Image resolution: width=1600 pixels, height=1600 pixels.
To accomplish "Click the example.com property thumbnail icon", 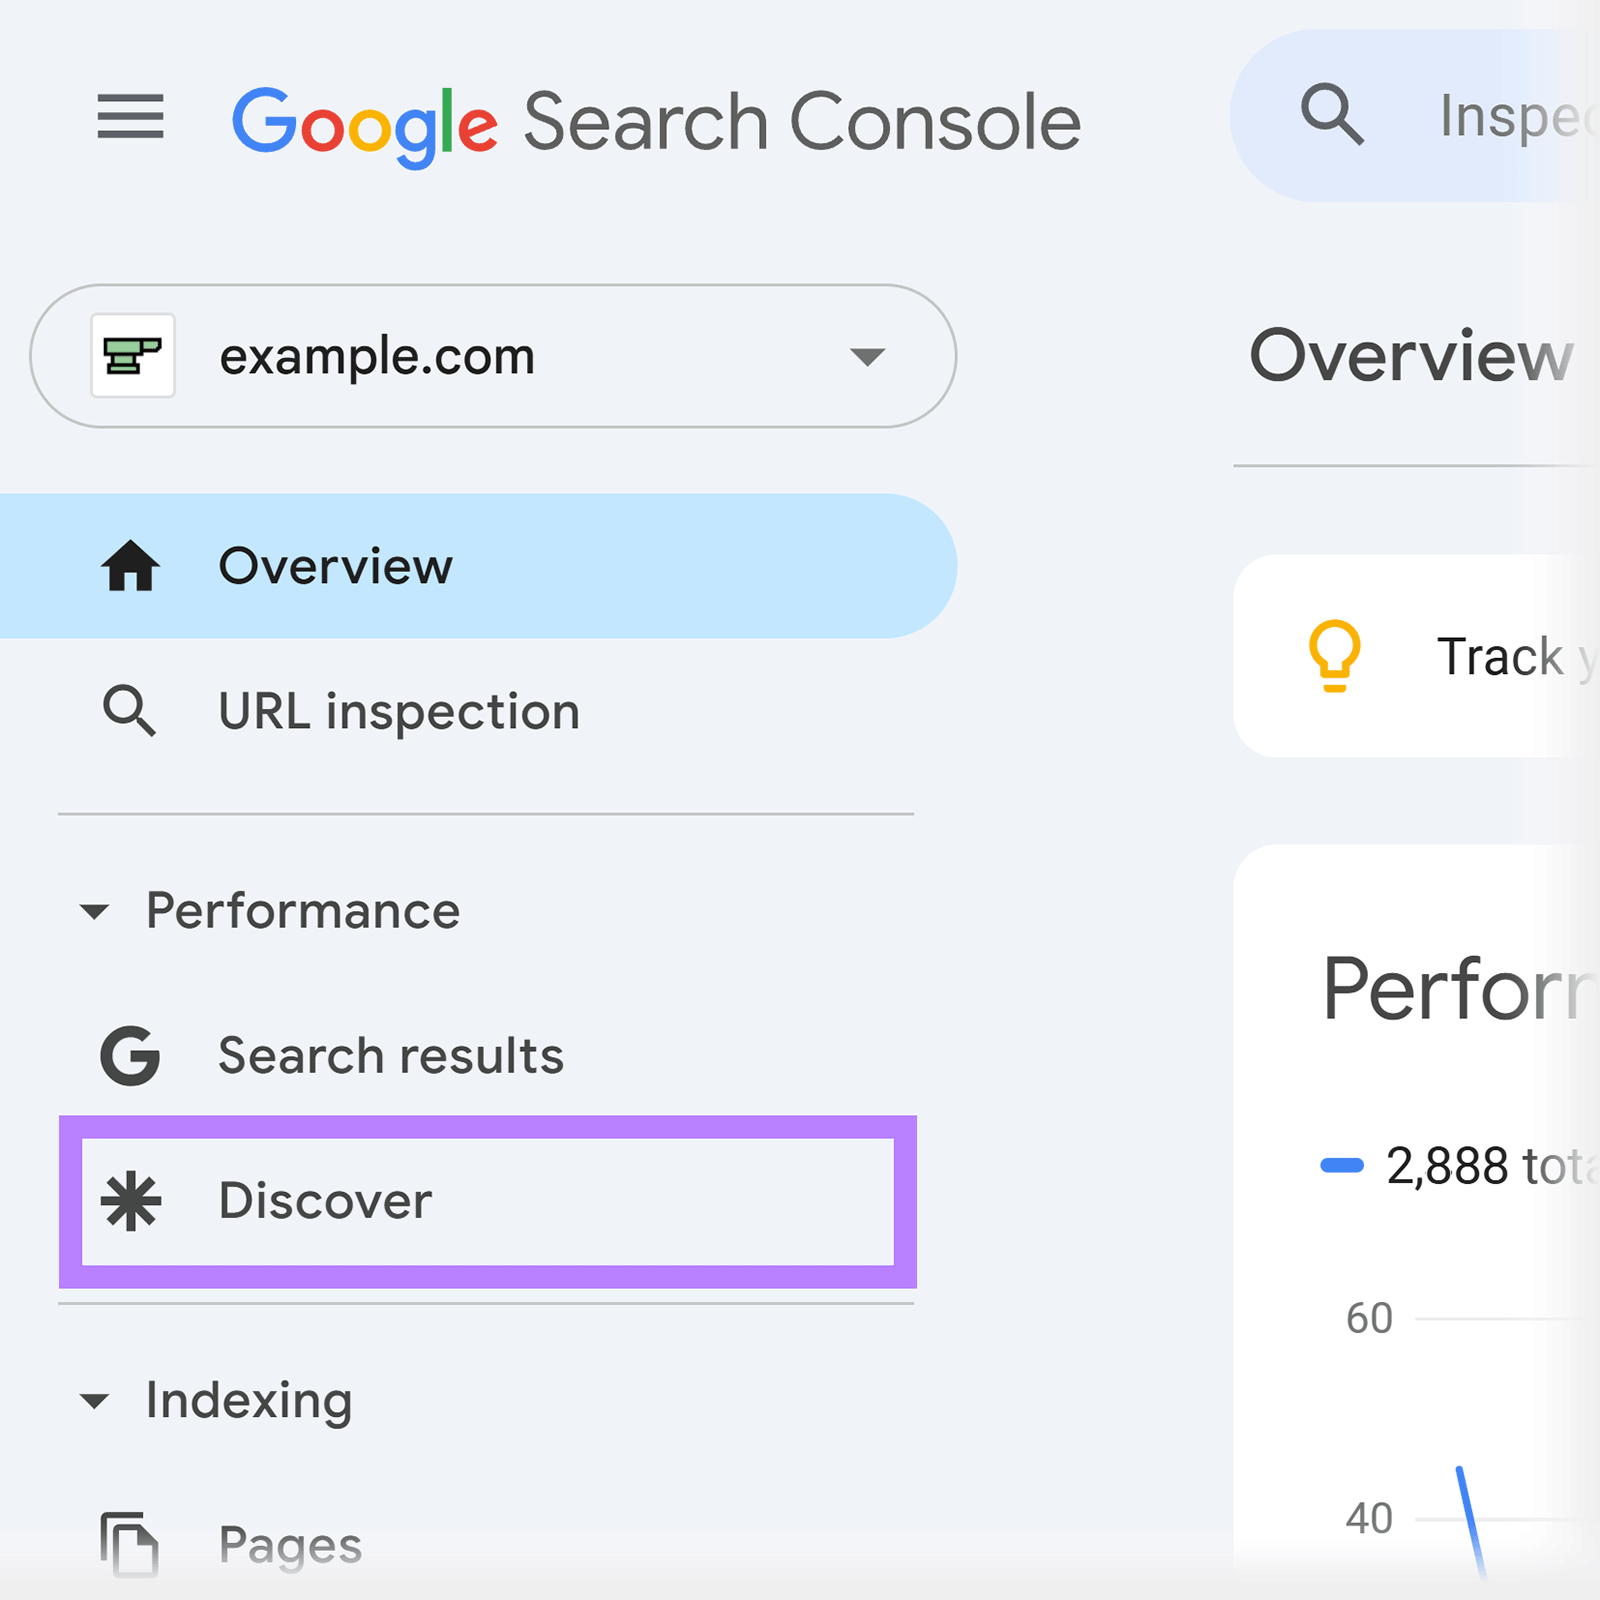I will [x=133, y=356].
